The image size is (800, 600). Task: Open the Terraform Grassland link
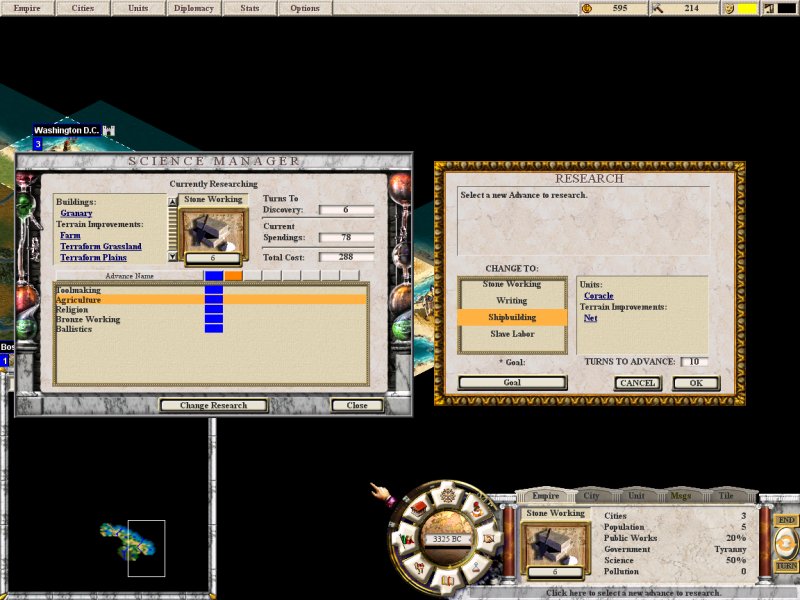[x=101, y=246]
